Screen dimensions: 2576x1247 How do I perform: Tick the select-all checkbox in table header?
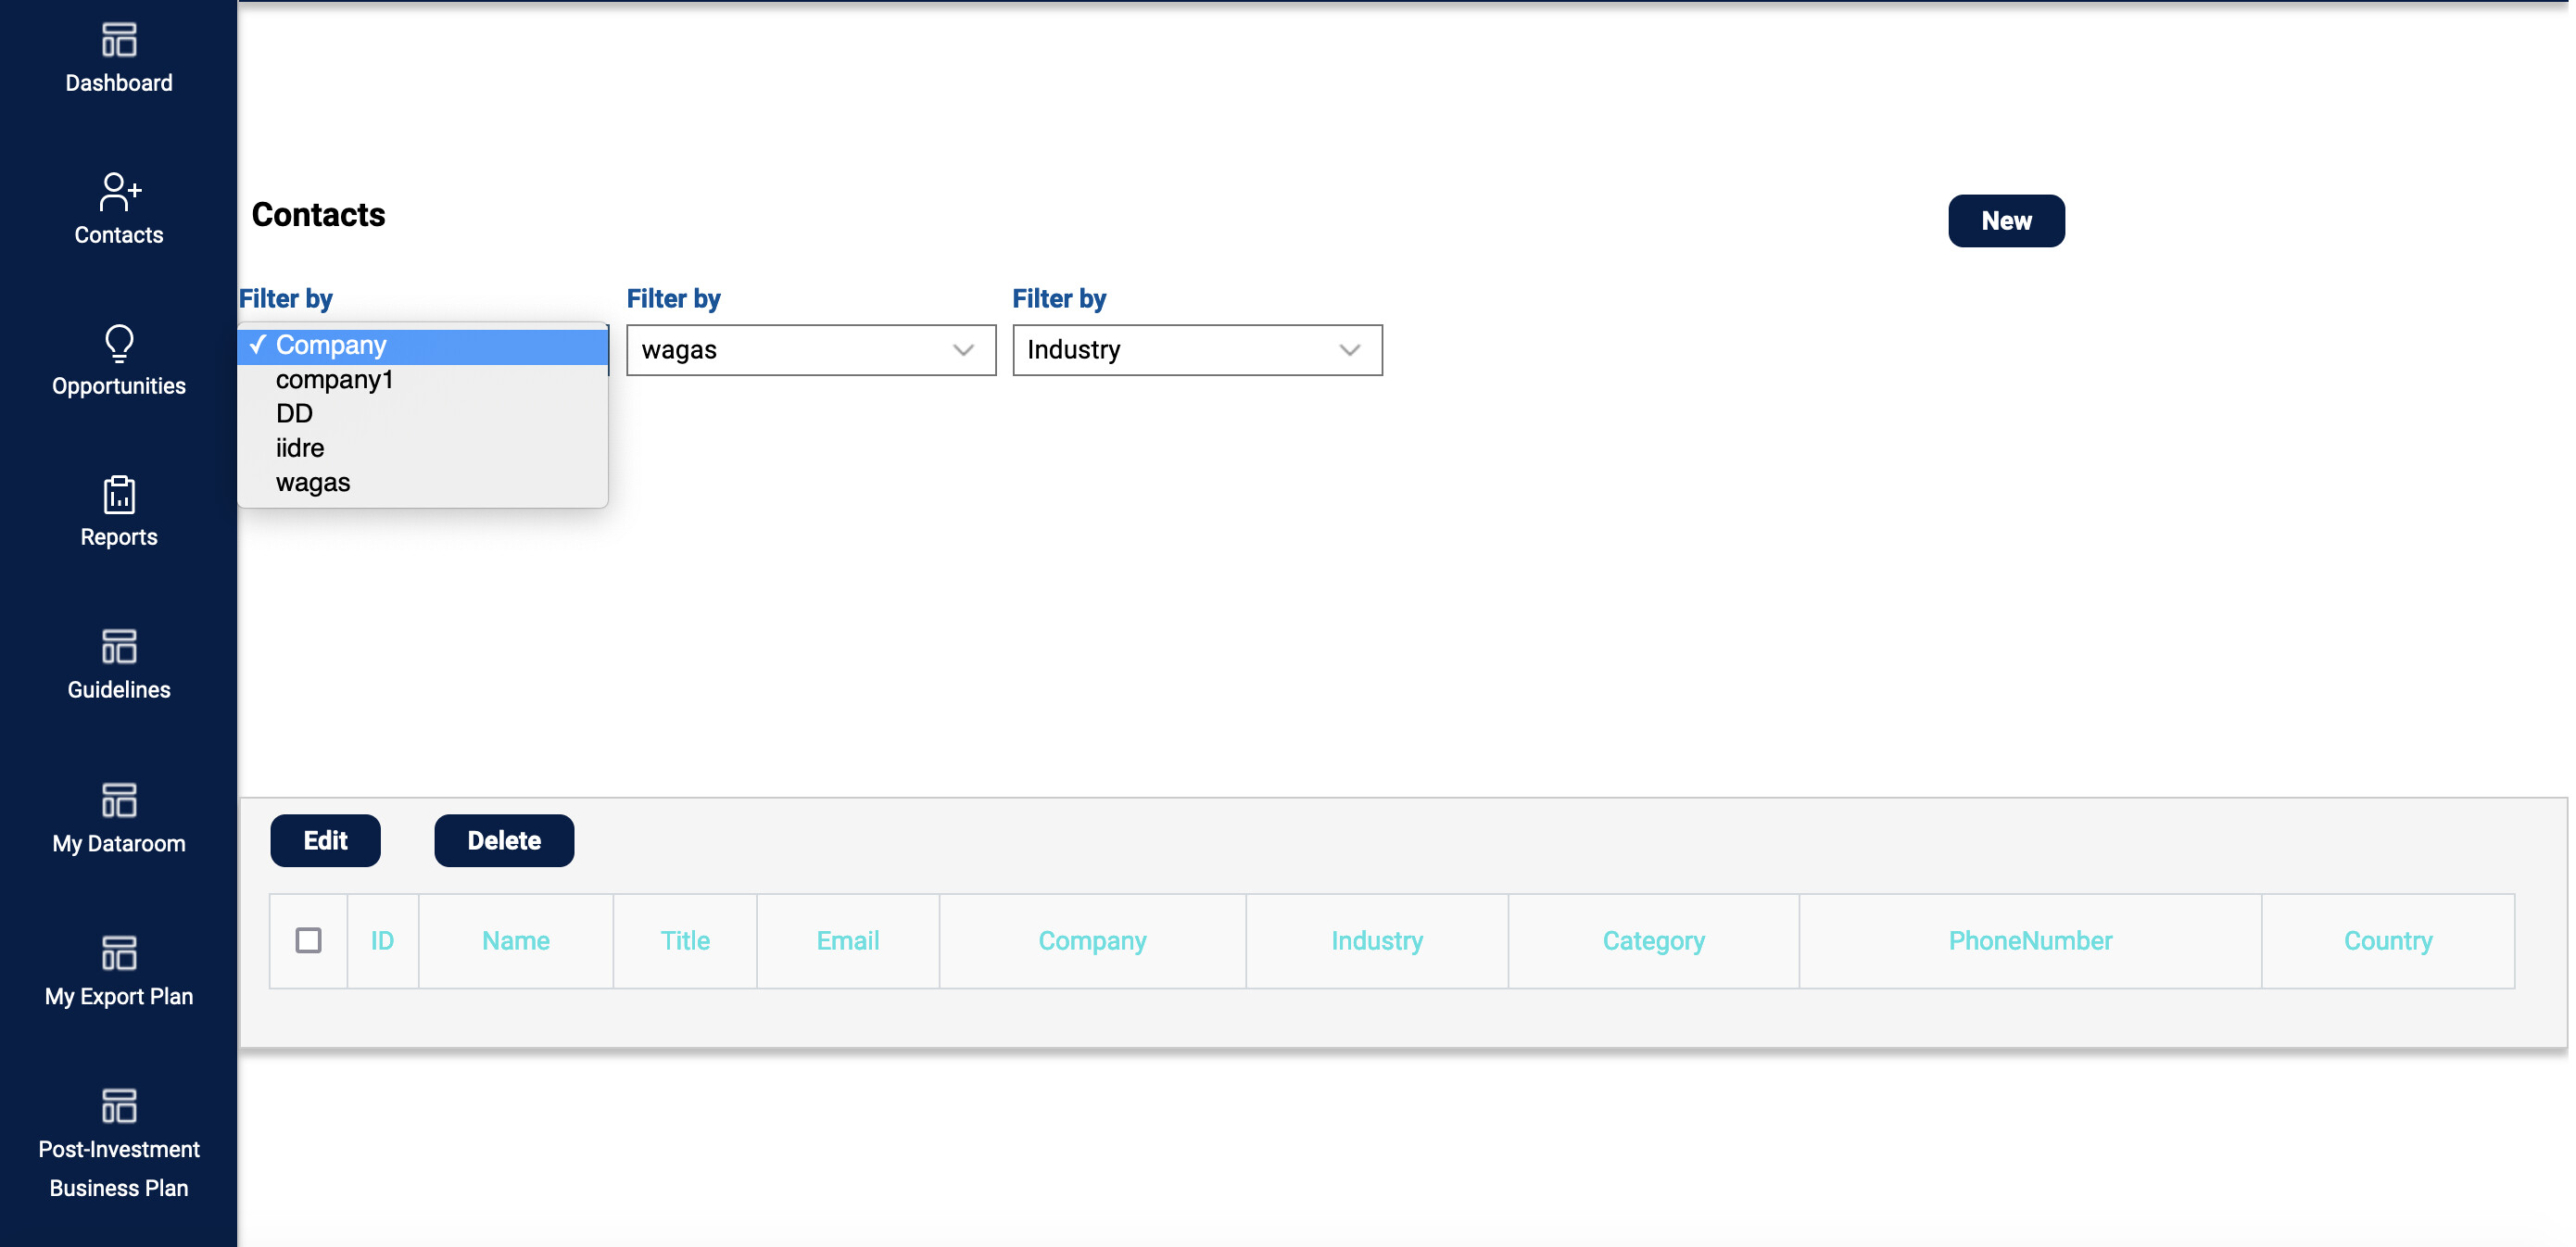(309, 940)
